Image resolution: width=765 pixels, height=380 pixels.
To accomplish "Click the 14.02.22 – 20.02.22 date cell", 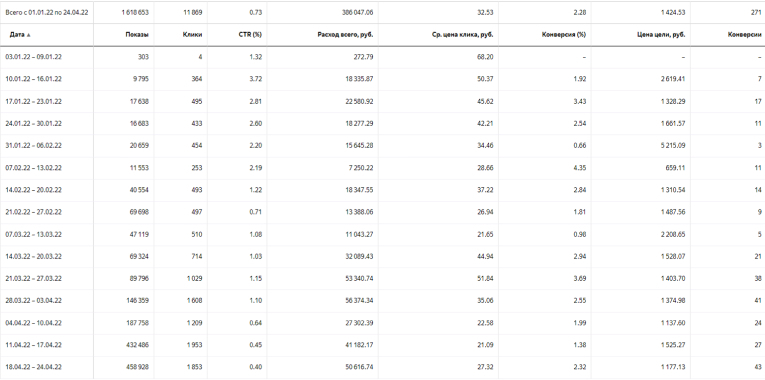I will (34, 190).
